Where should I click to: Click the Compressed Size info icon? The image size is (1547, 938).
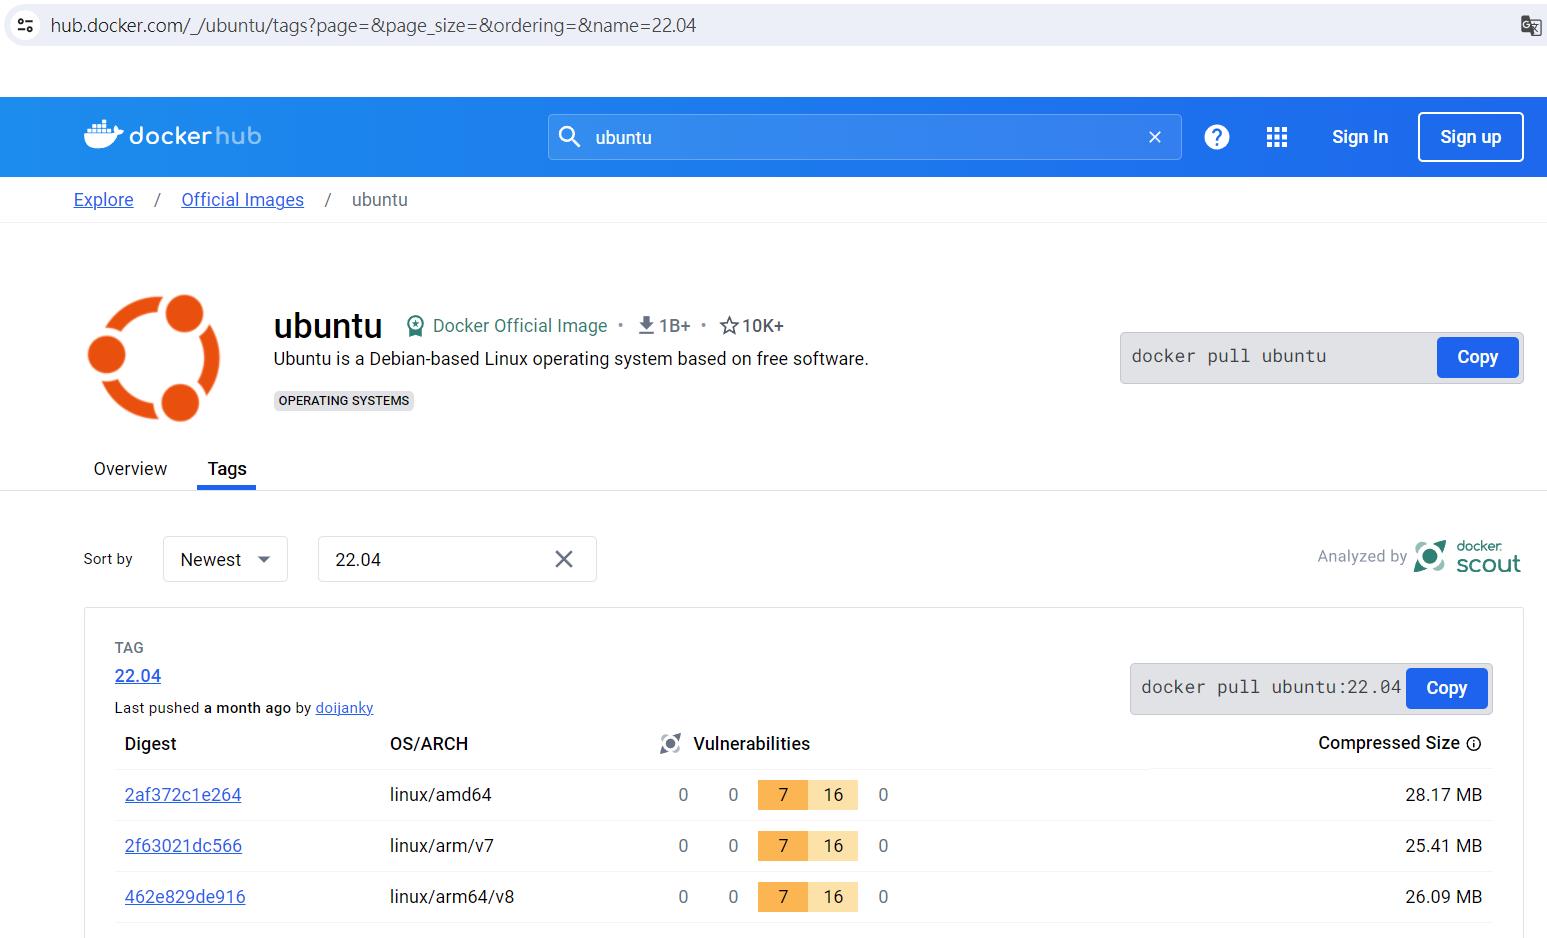1474,743
